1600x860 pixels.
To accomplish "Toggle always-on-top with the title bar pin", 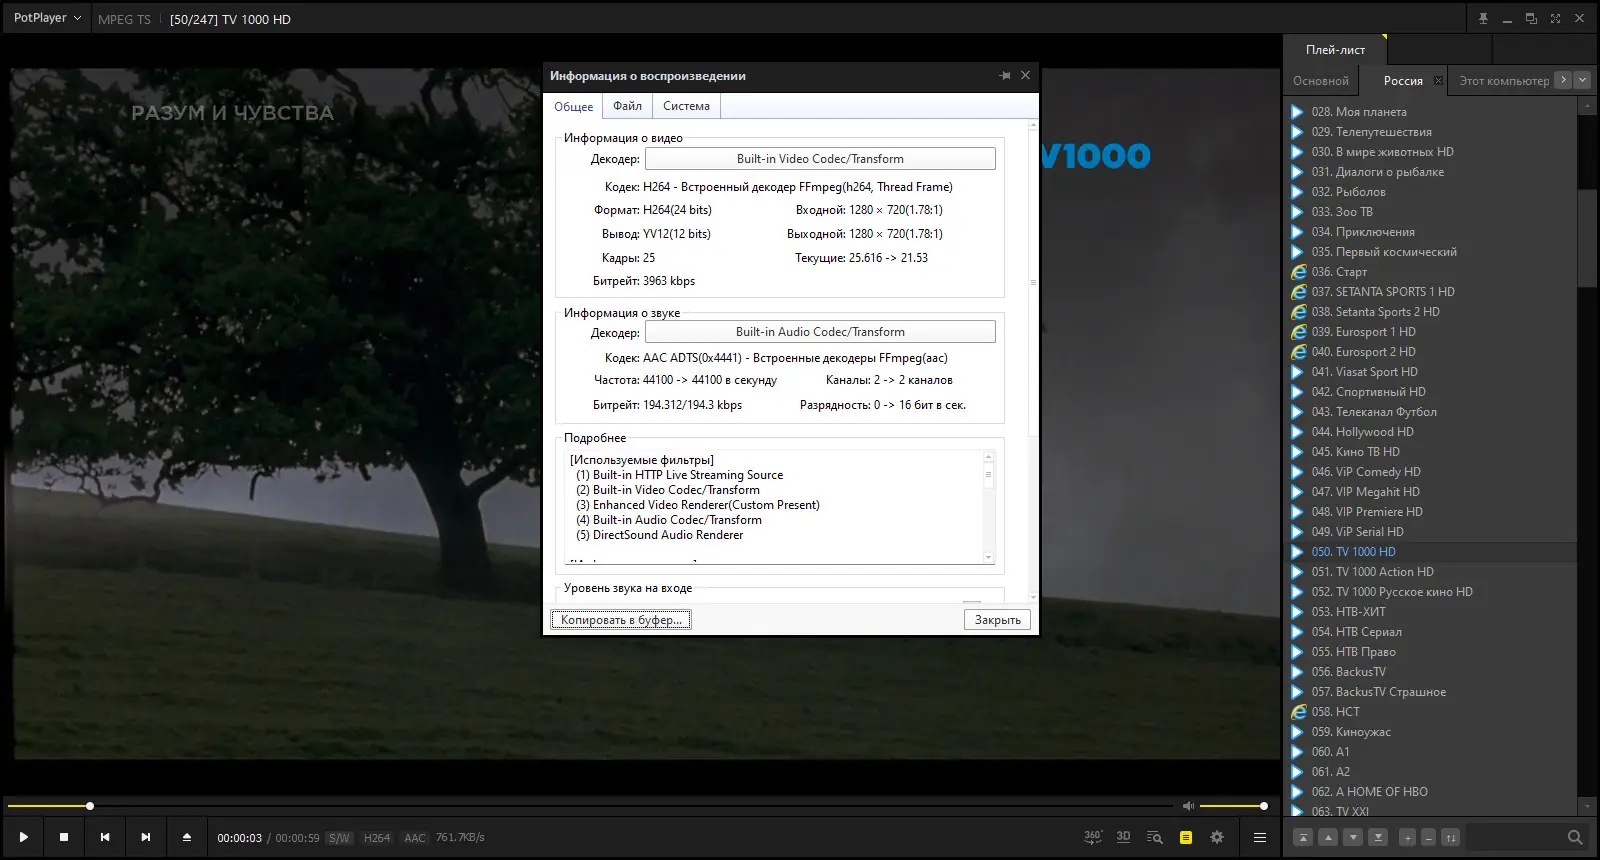I will [x=1483, y=18].
